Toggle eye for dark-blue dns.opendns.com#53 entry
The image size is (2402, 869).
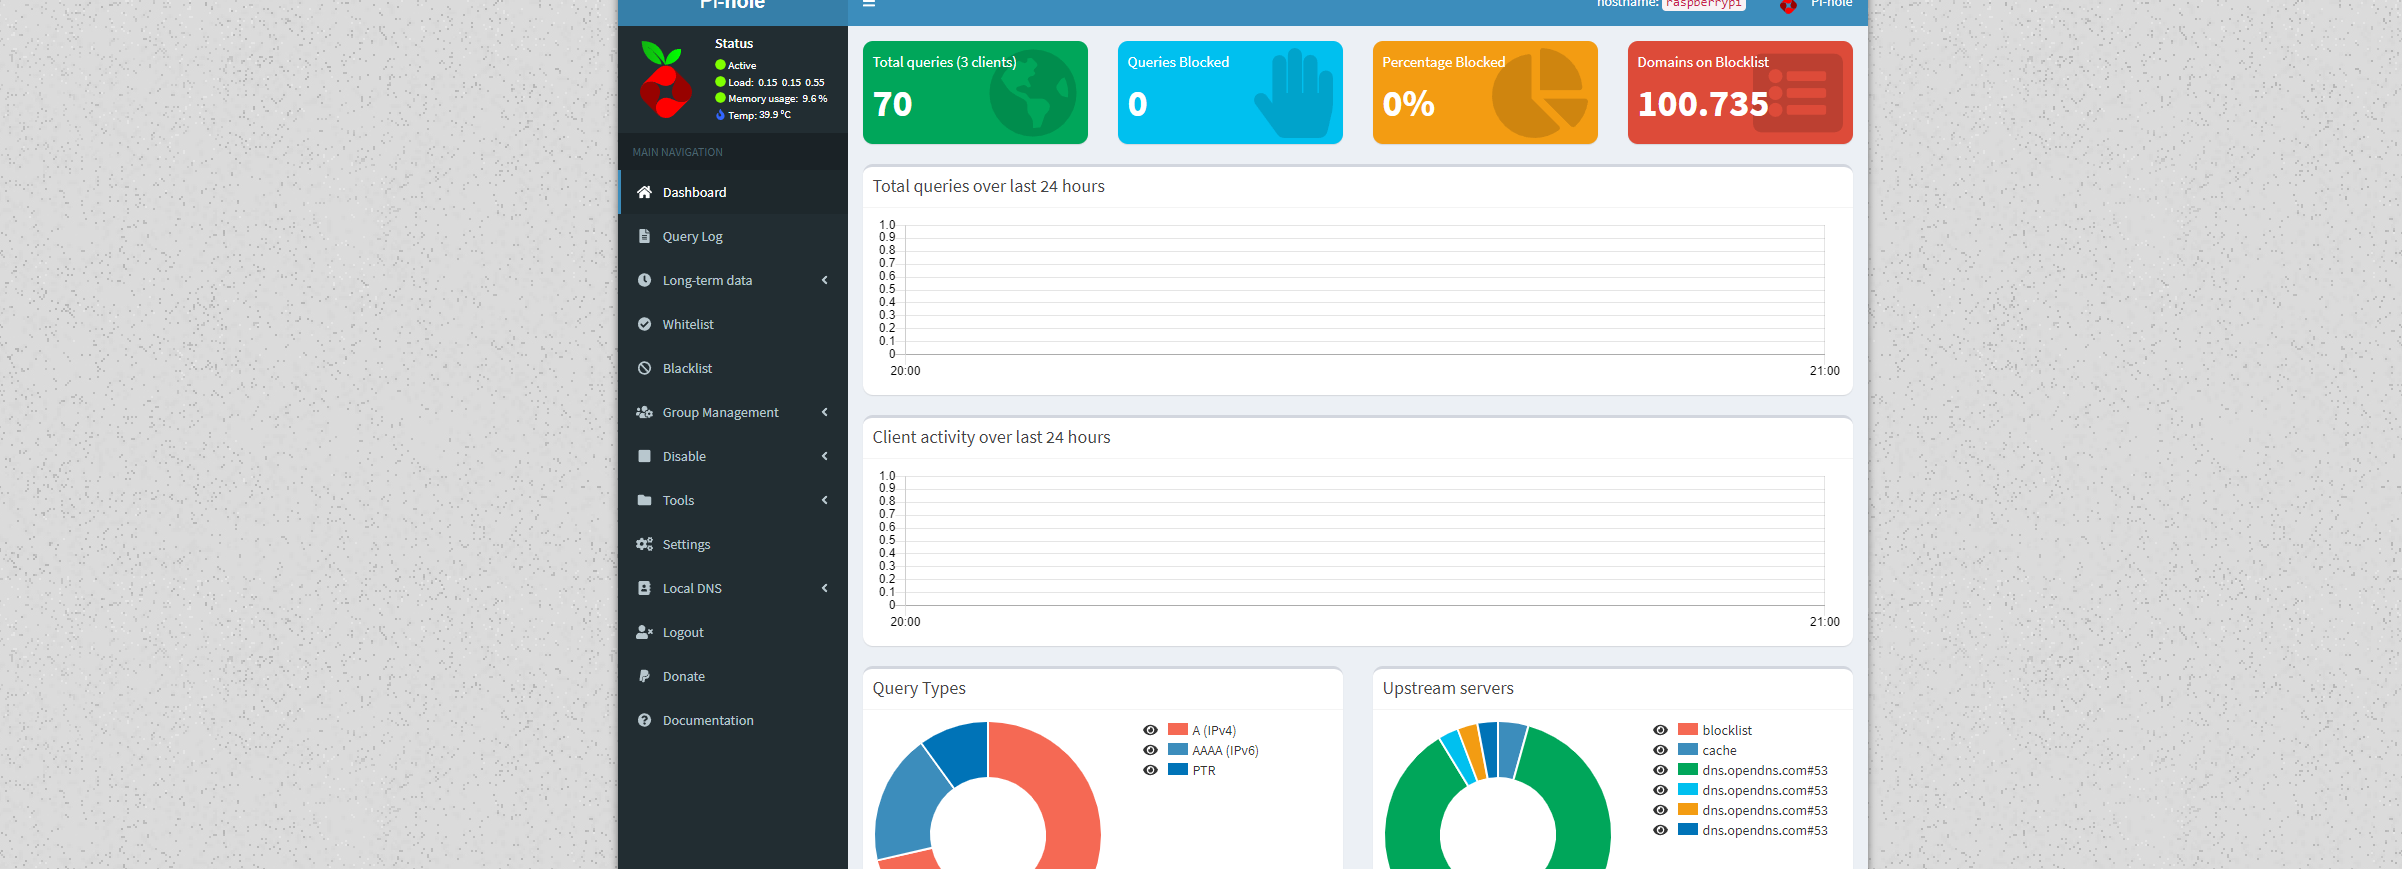coord(1660,830)
